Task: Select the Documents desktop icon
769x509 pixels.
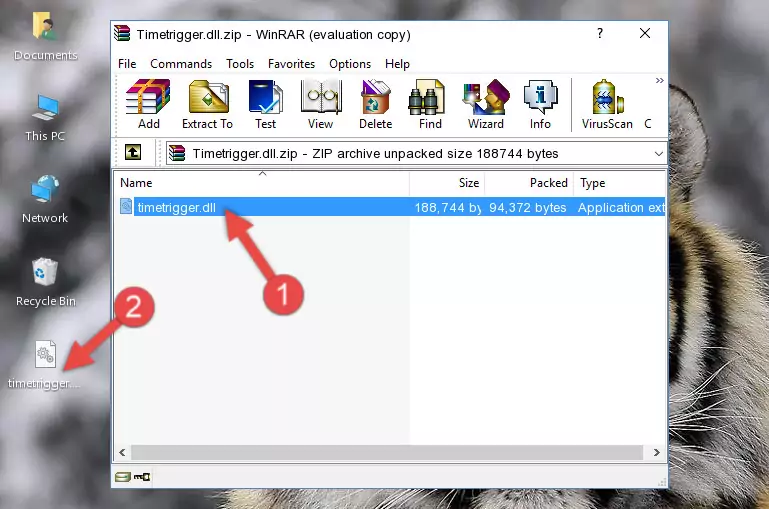Action: (x=45, y=37)
